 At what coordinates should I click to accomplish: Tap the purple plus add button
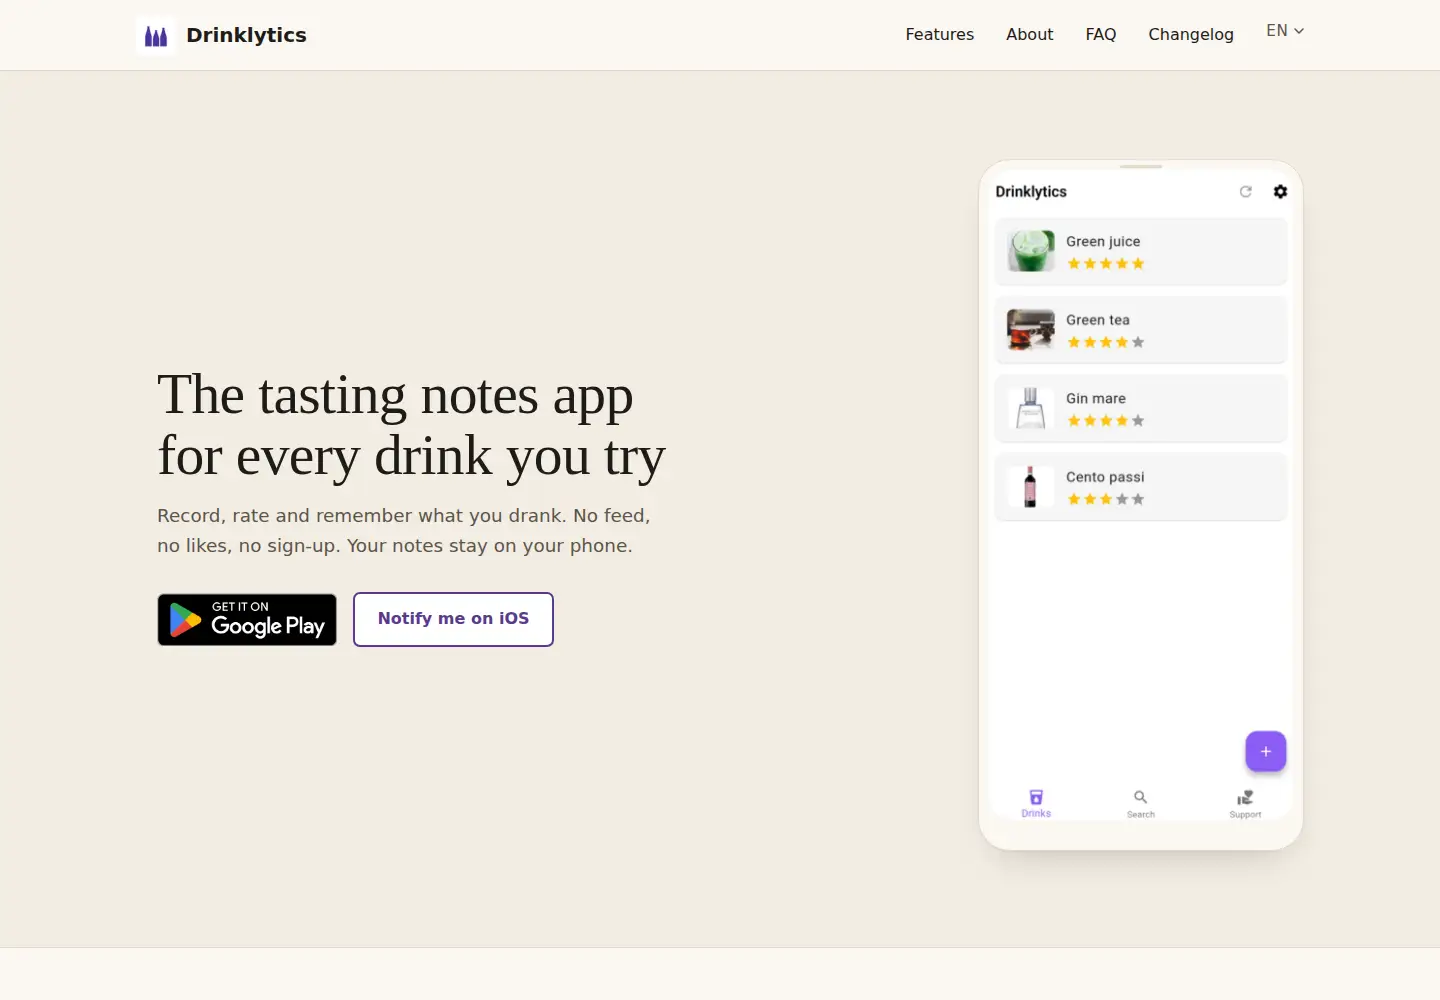[1266, 751]
